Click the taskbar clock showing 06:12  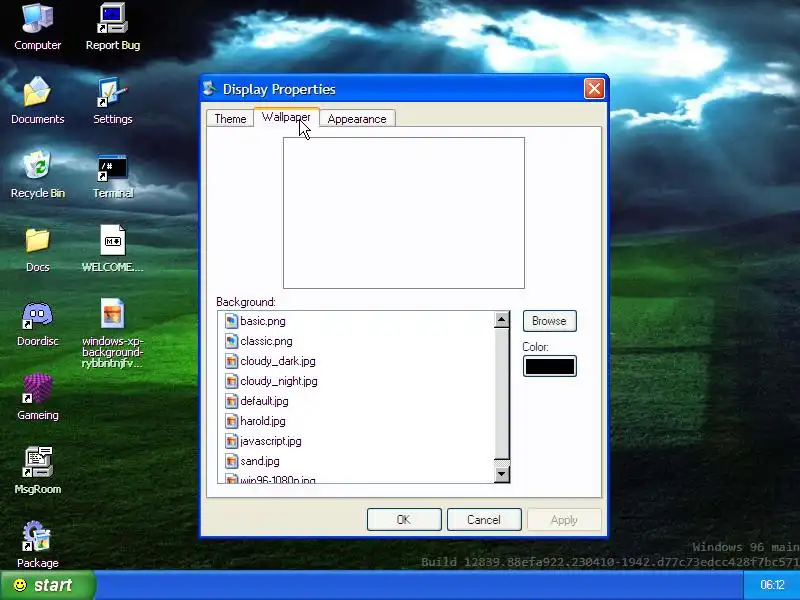(x=772, y=585)
